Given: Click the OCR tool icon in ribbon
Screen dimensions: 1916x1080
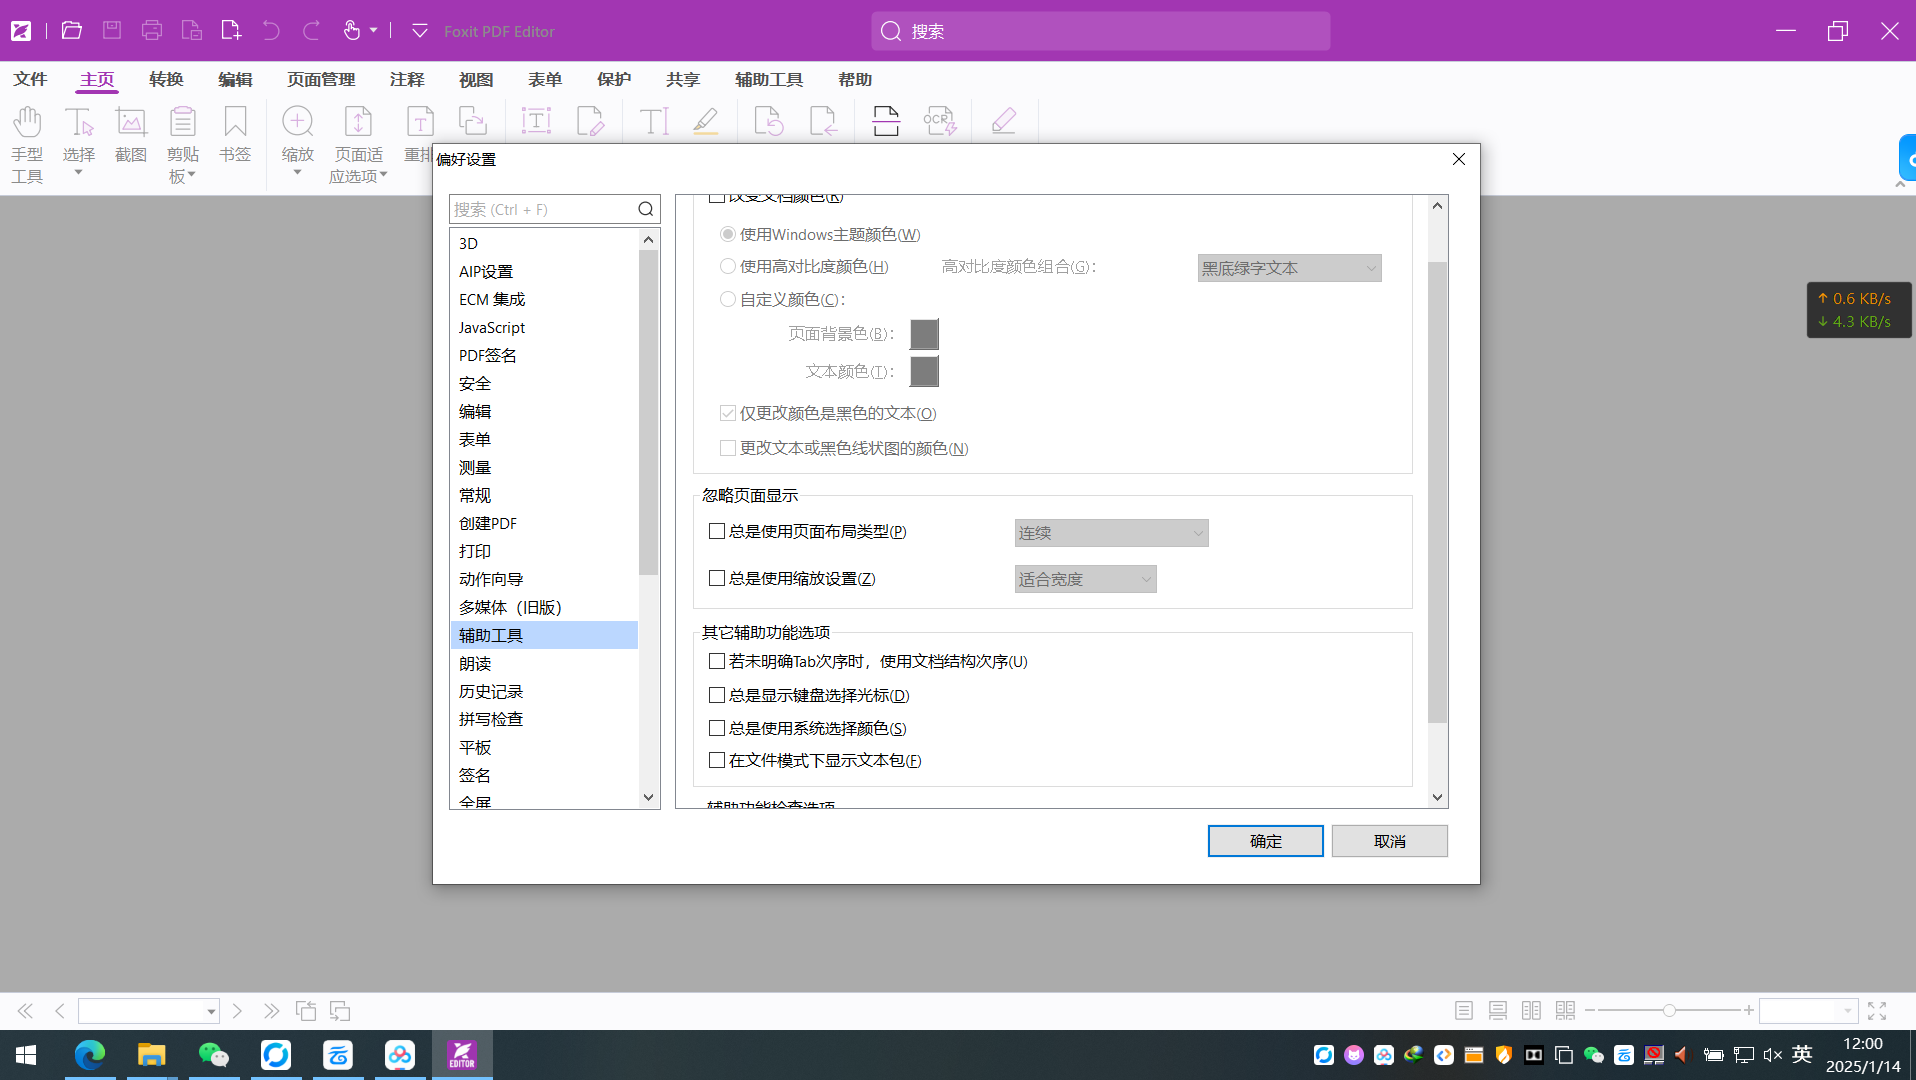Looking at the screenshot, I should point(940,122).
